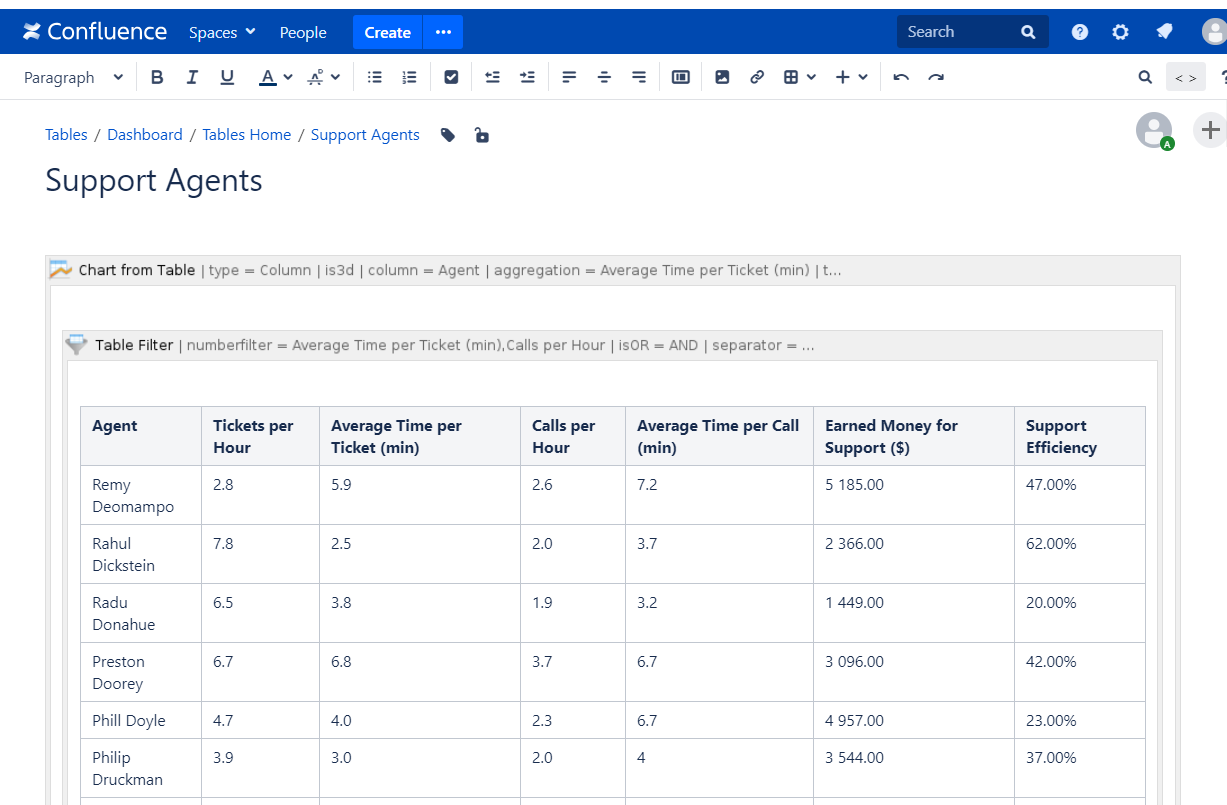1227x805 pixels.
Task: Insert a numbered list
Action: click(409, 77)
